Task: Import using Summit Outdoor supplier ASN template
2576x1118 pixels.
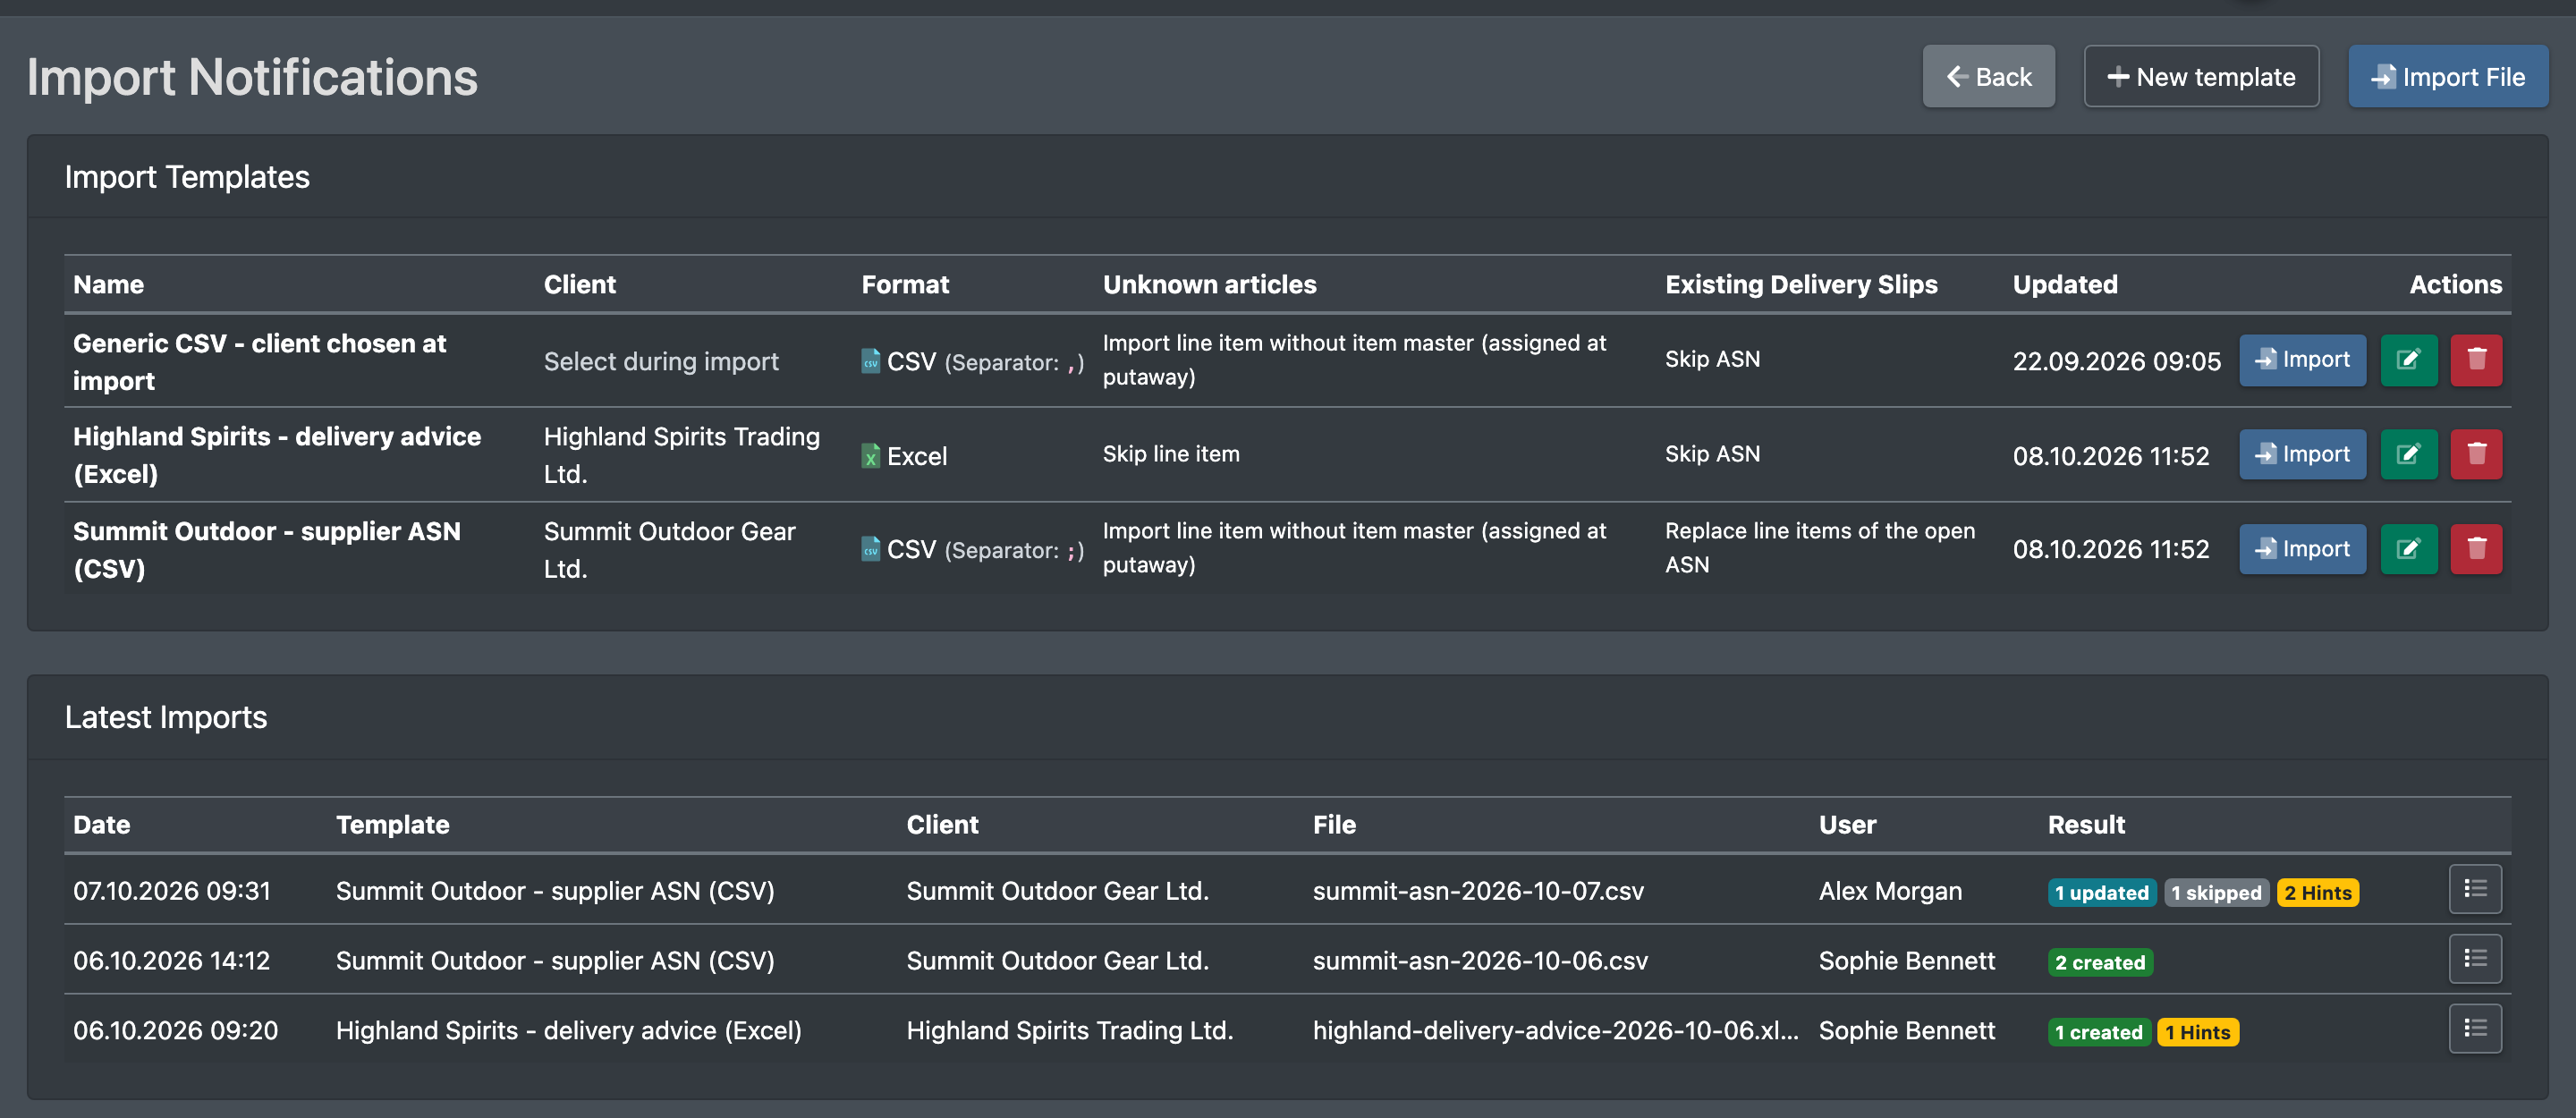Action: (x=2302, y=549)
